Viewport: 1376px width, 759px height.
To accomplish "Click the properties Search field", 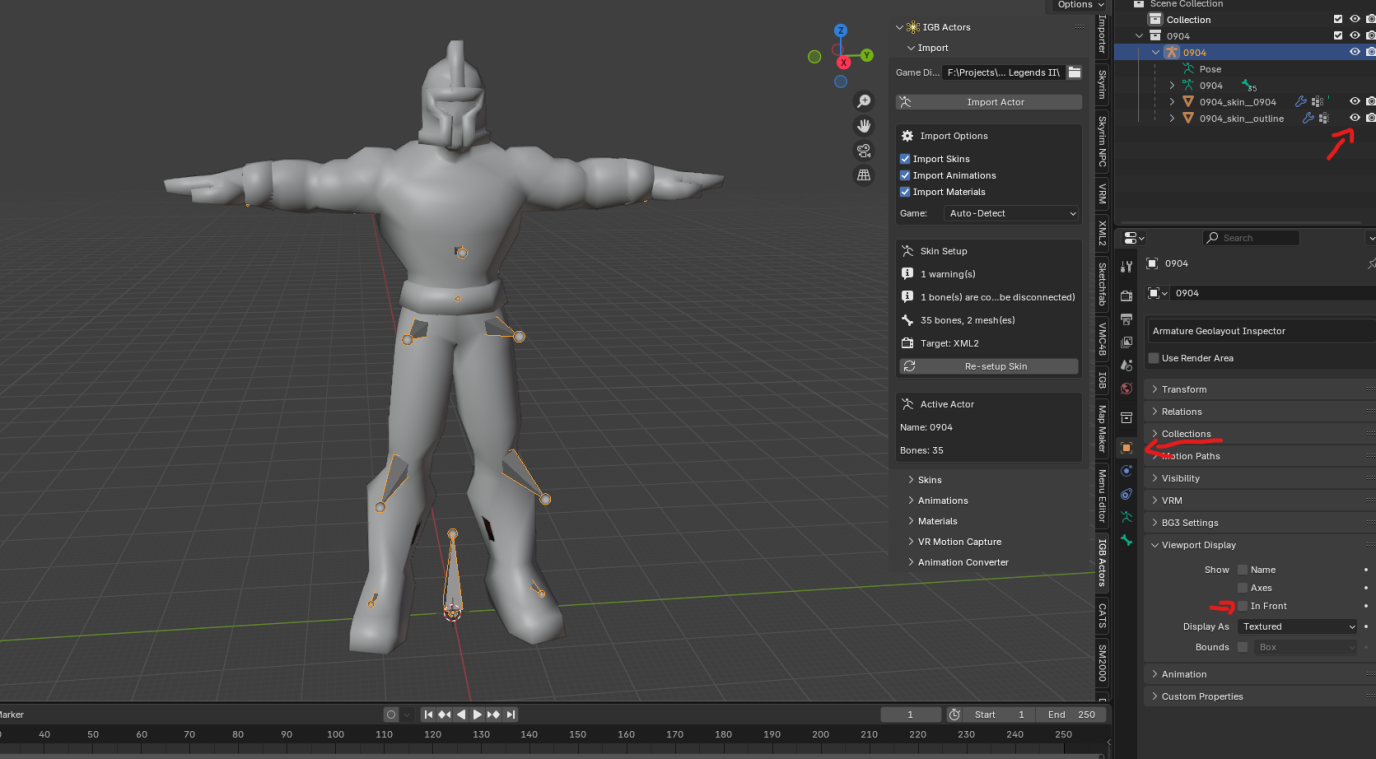I will [1251, 238].
